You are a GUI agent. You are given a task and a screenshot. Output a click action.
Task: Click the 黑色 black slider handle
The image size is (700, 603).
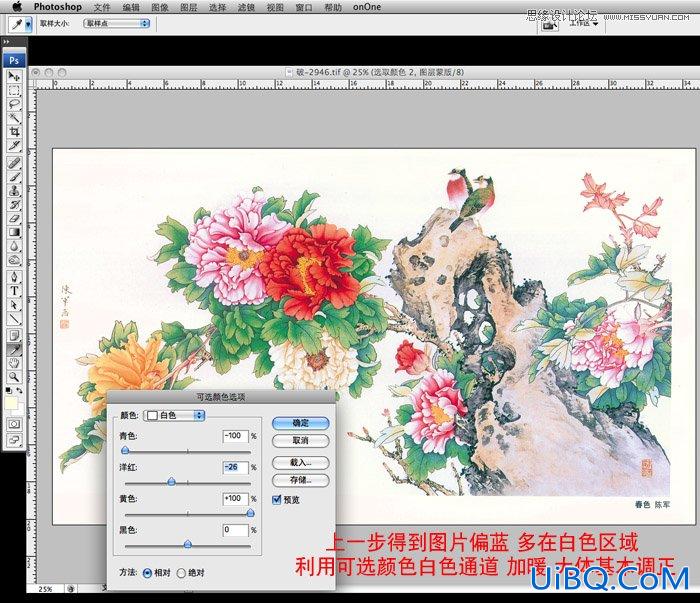coord(188,544)
